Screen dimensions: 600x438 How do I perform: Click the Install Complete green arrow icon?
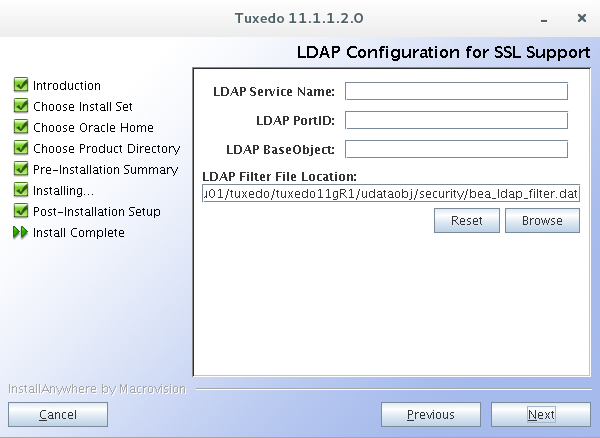21,232
